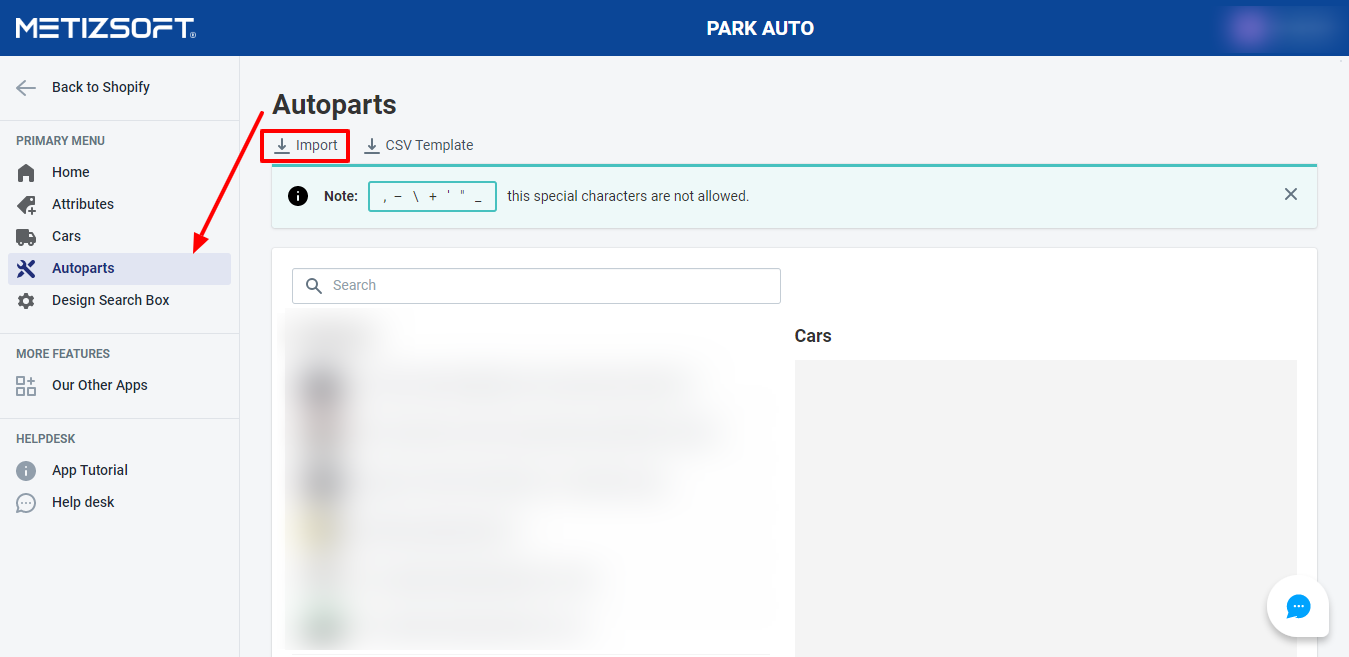
Task: Click the Design Search Box gear icon
Action: tap(26, 301)
